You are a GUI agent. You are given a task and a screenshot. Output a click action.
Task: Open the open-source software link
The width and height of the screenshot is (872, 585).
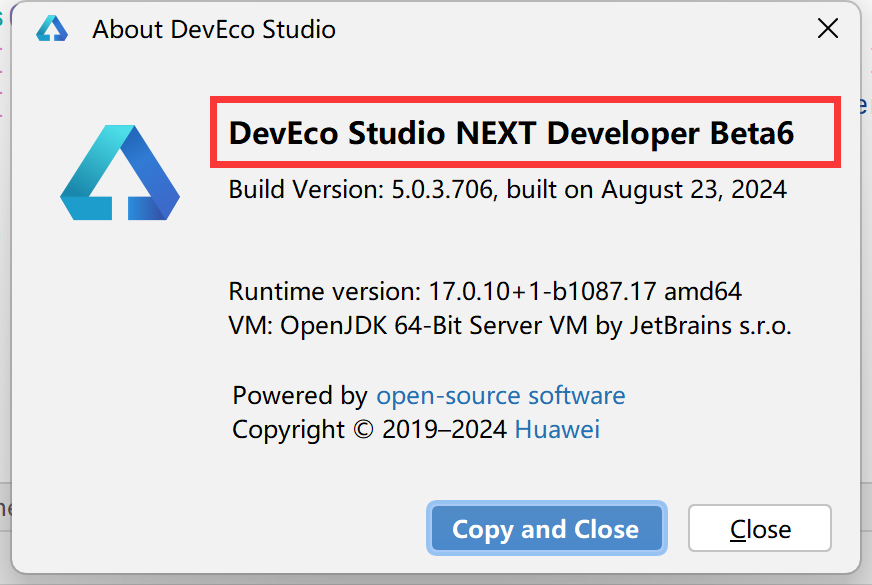click(500, 395)
